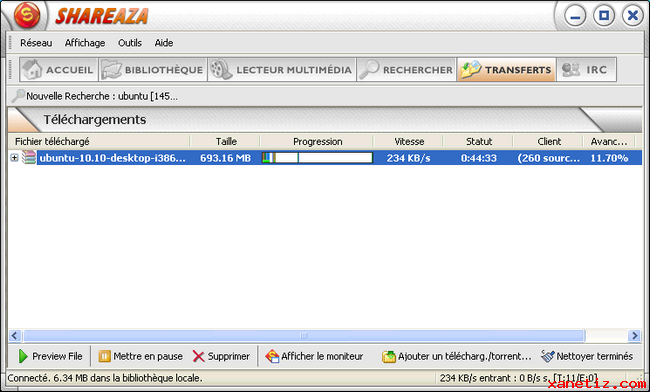Click the Téléchargements panel header
Viewport: 650px width, 392px height.
(x=95, y=120)
